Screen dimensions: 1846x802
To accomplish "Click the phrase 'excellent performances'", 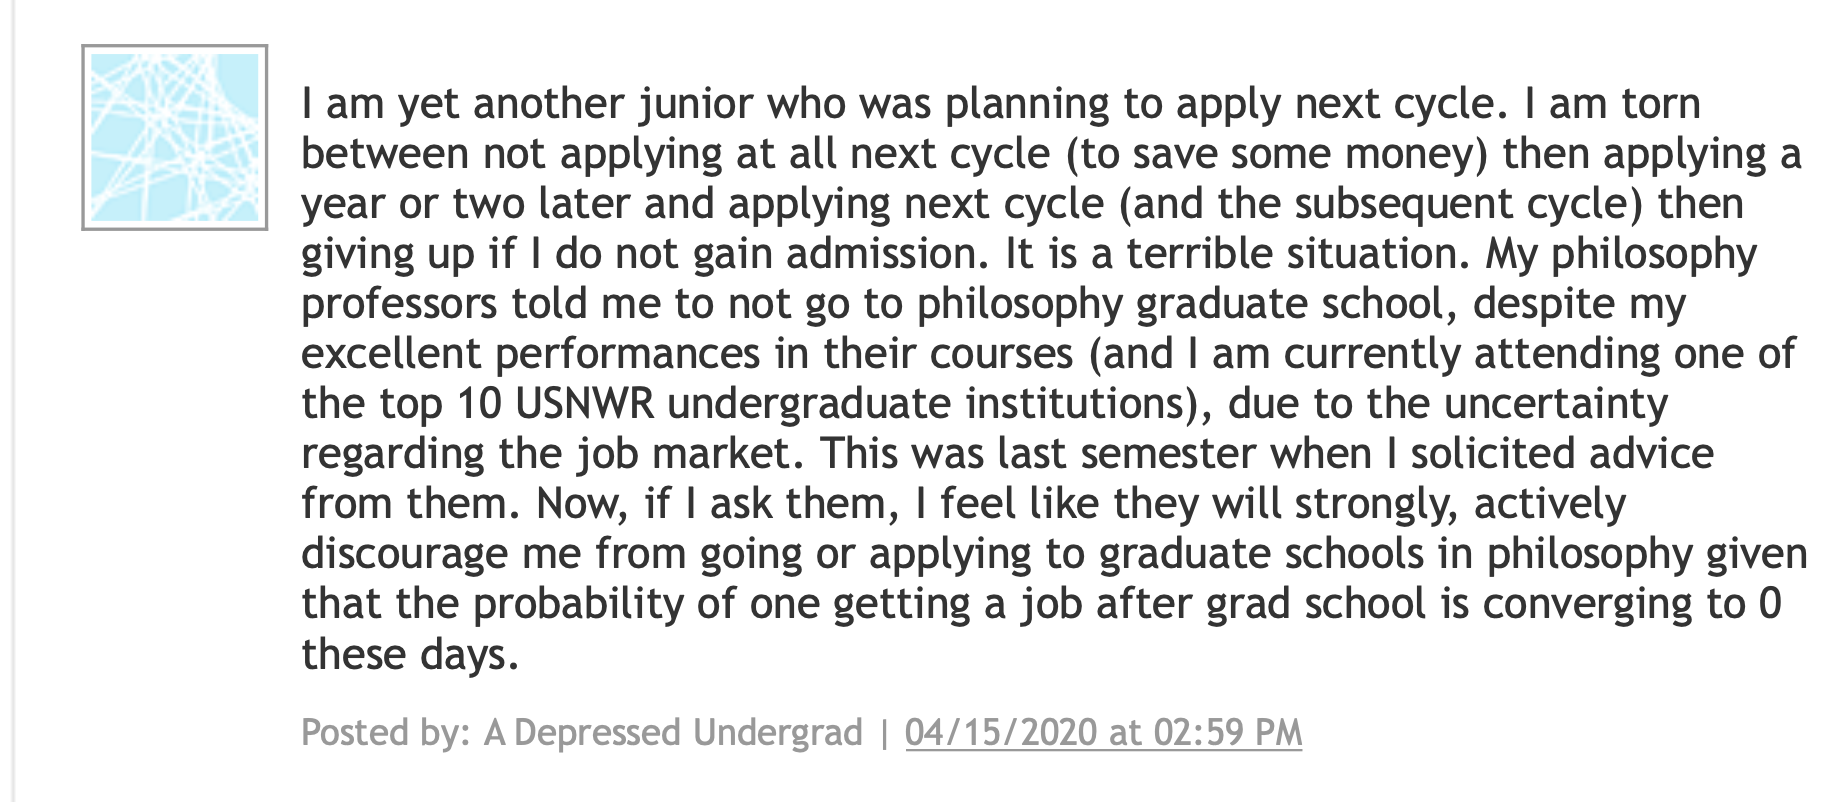I will click(x=531, y=354).
